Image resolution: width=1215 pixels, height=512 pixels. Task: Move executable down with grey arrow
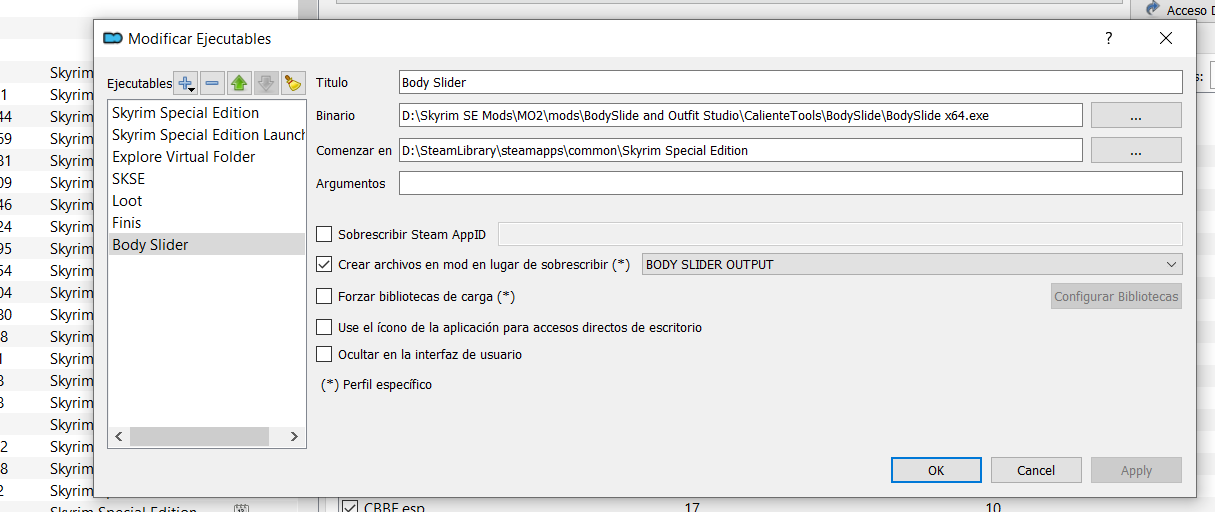[265, 83]
